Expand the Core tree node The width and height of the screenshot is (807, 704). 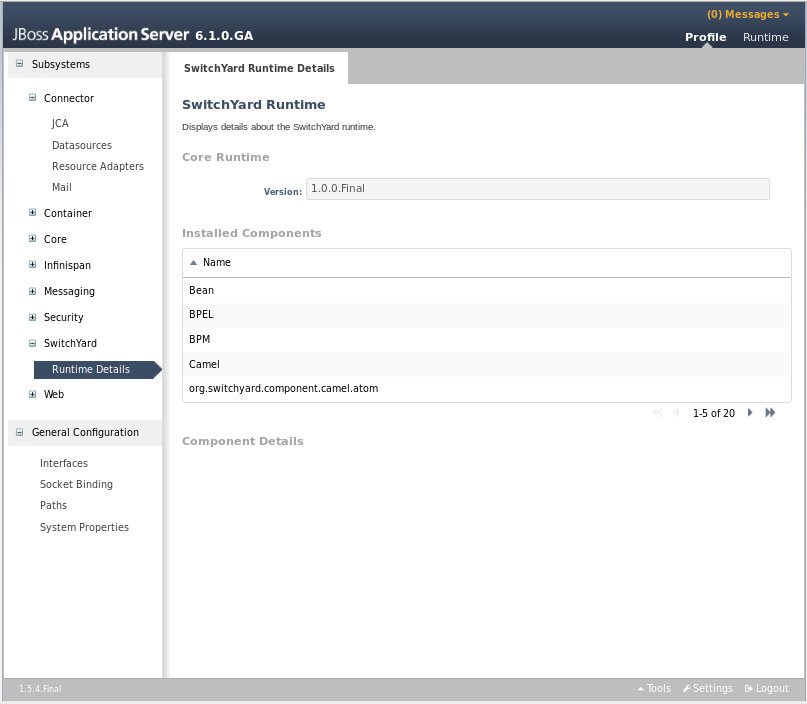[x=32, y=238]
